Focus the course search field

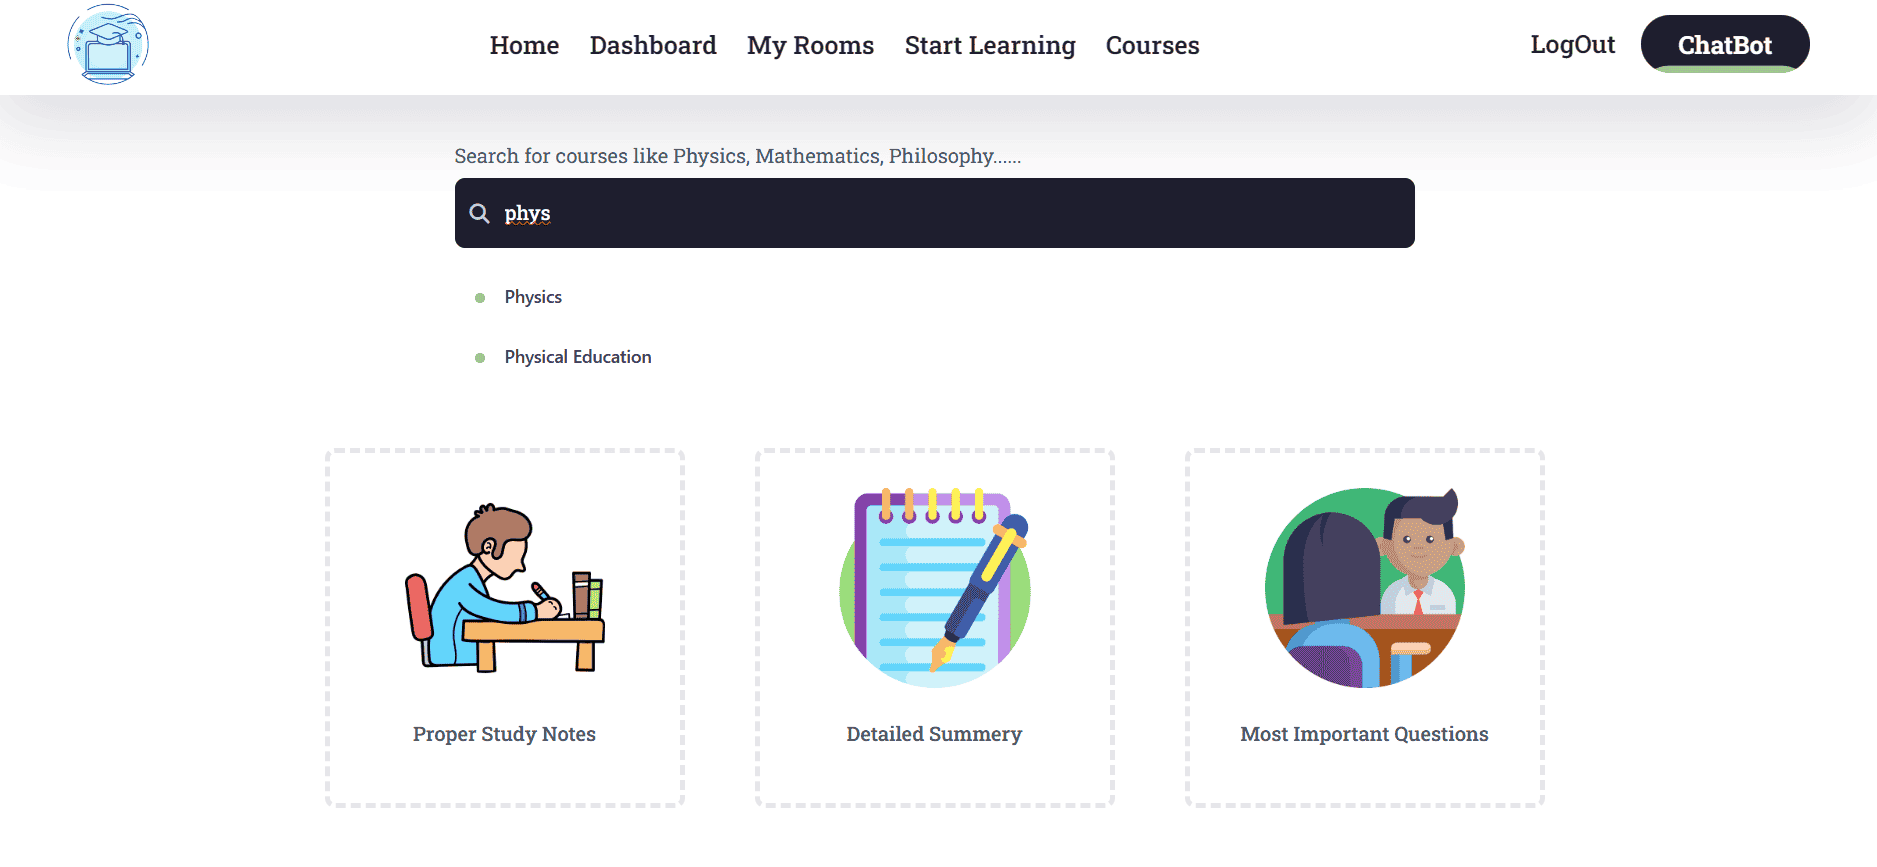tap(935, 213)
